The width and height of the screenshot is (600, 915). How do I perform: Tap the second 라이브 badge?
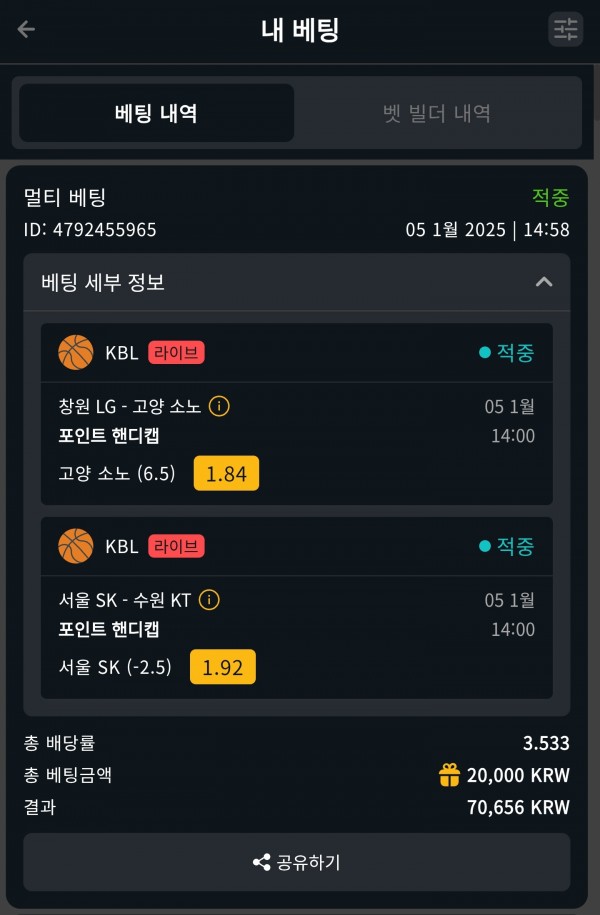(x=176, y=546)
